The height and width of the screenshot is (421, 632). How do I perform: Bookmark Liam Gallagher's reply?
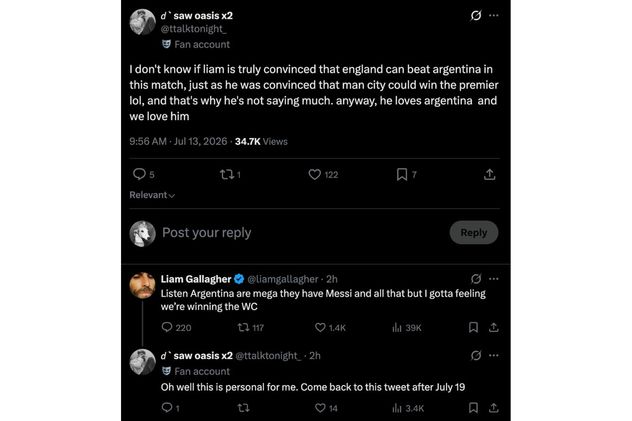474,327
